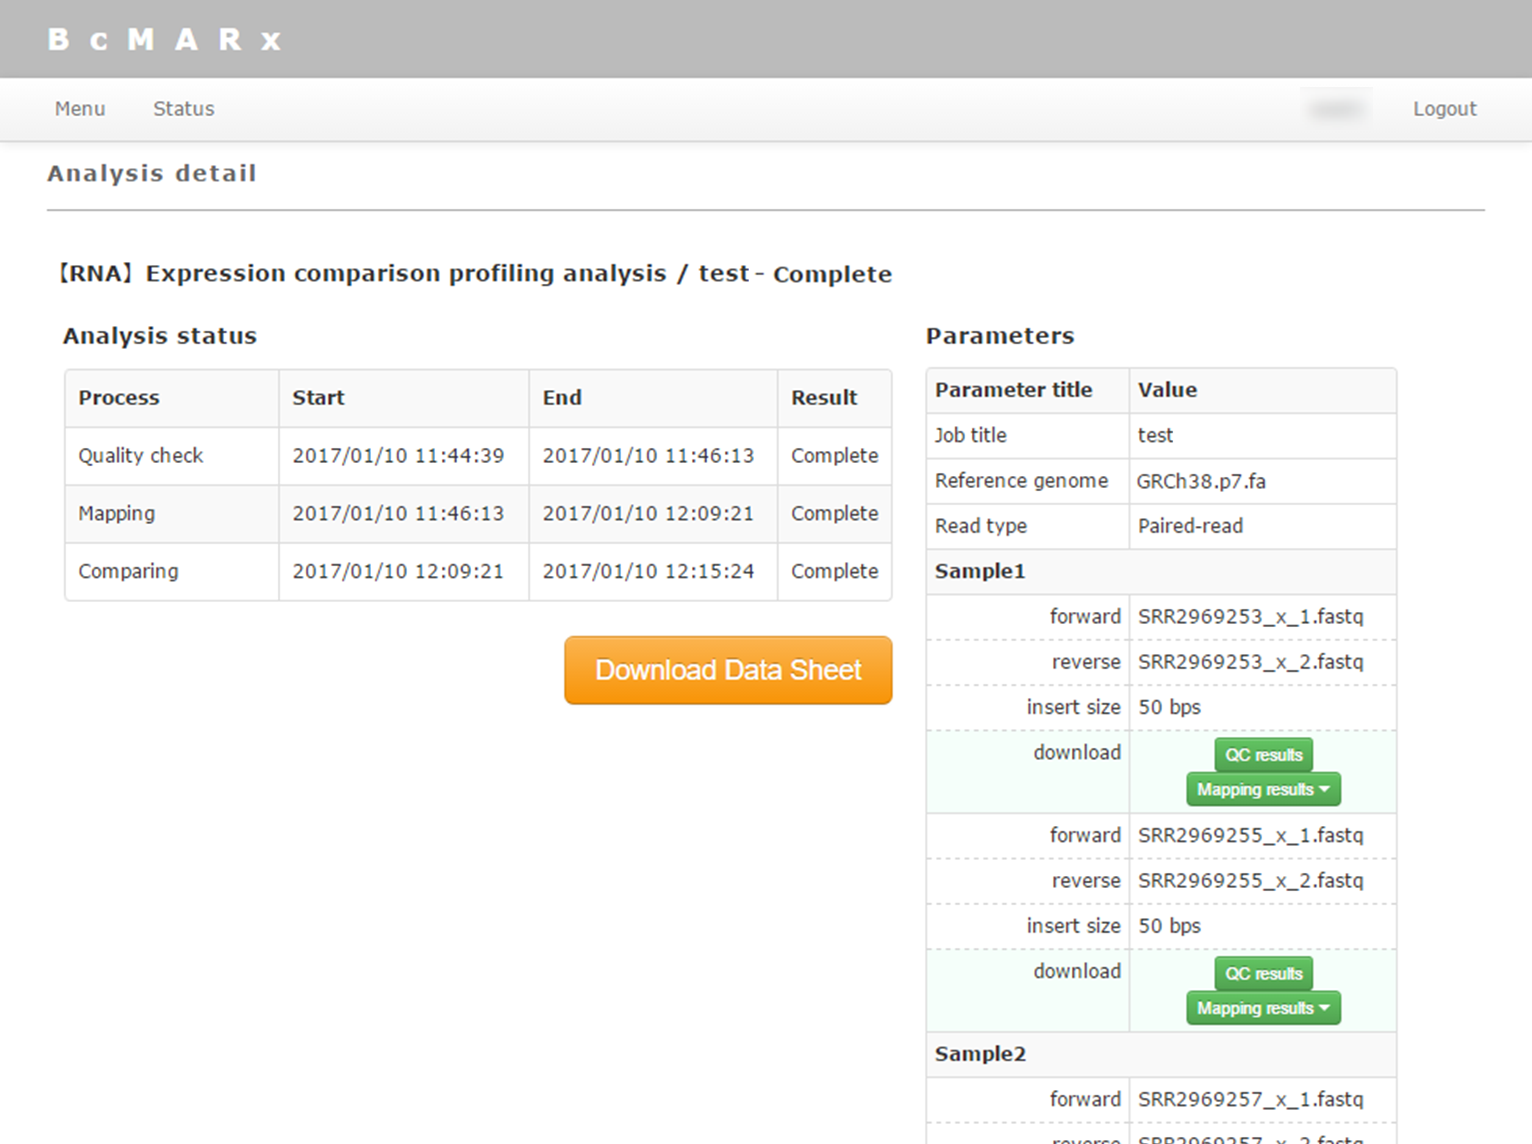Open the Status navigation item
Image resolution: width=1532 pixels, height=1144 pixels.
pyautogui.click(x=183, y=109)
